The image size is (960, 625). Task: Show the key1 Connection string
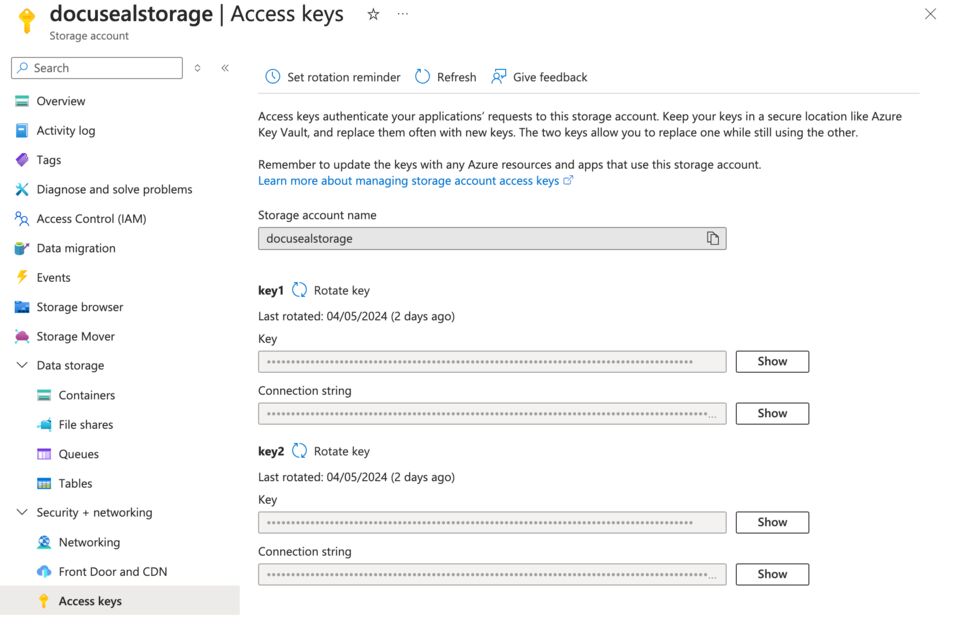pyautogui.click(x=772, y=413)
